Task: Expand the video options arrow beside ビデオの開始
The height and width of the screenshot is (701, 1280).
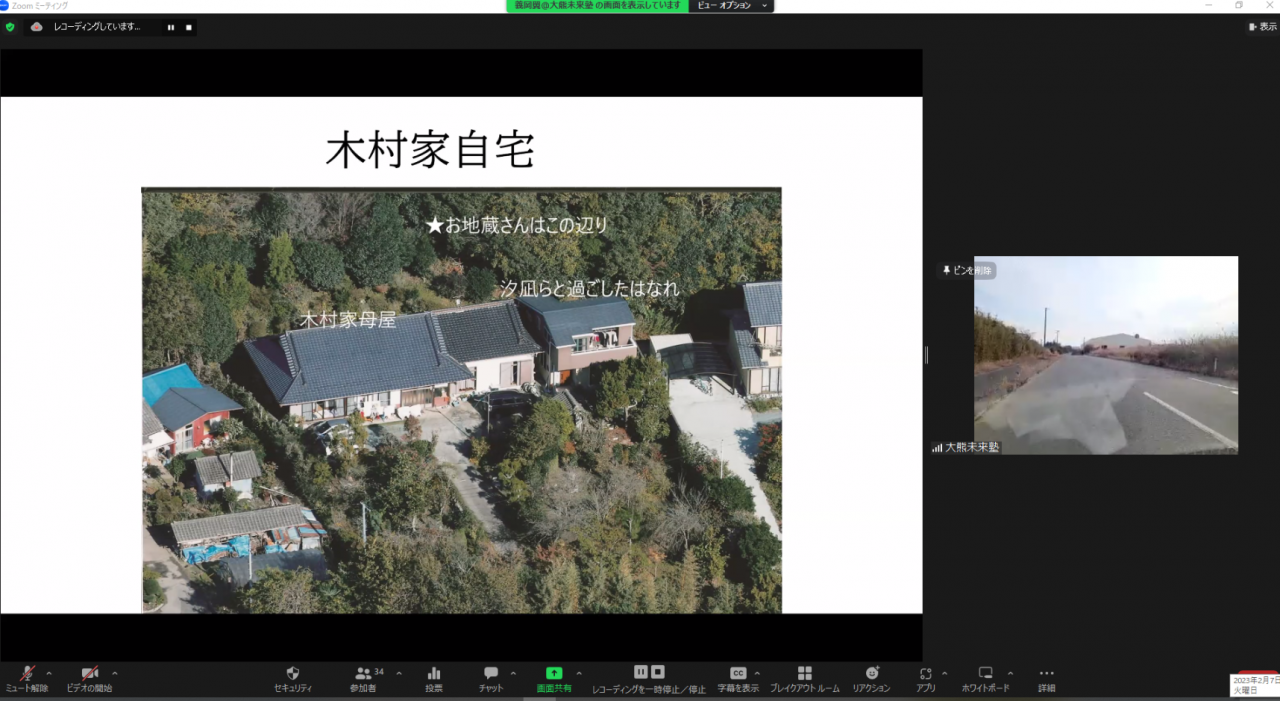Action: (x=115, y=673)
